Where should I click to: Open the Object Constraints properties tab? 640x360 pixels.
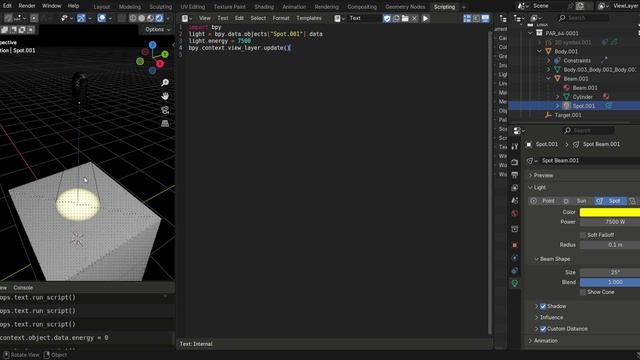[515, 271]
